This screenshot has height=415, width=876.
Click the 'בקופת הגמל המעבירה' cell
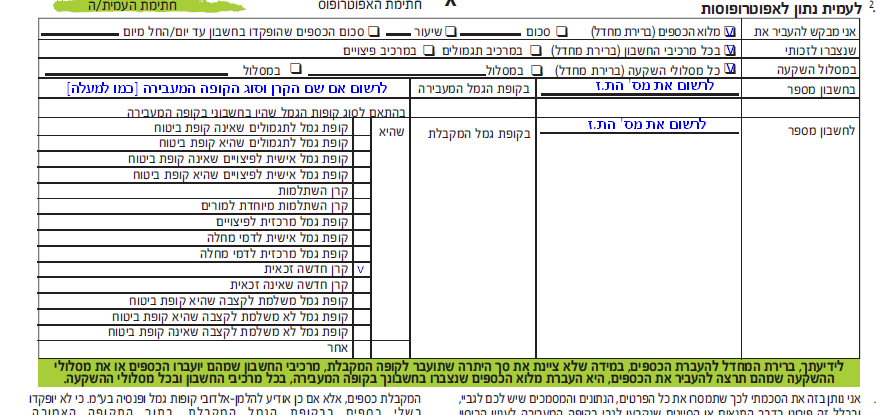(x=474, y=89)
